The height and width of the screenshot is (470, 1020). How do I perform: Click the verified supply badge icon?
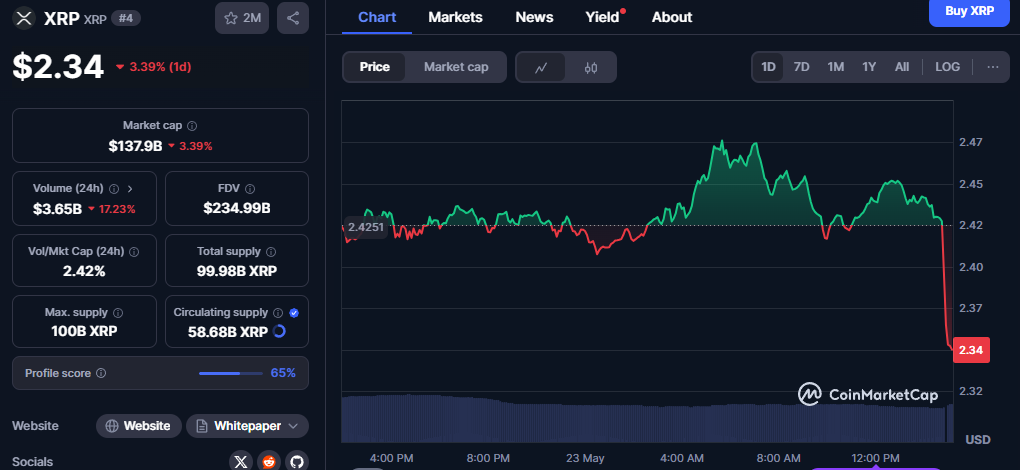[x=294, y=313]
